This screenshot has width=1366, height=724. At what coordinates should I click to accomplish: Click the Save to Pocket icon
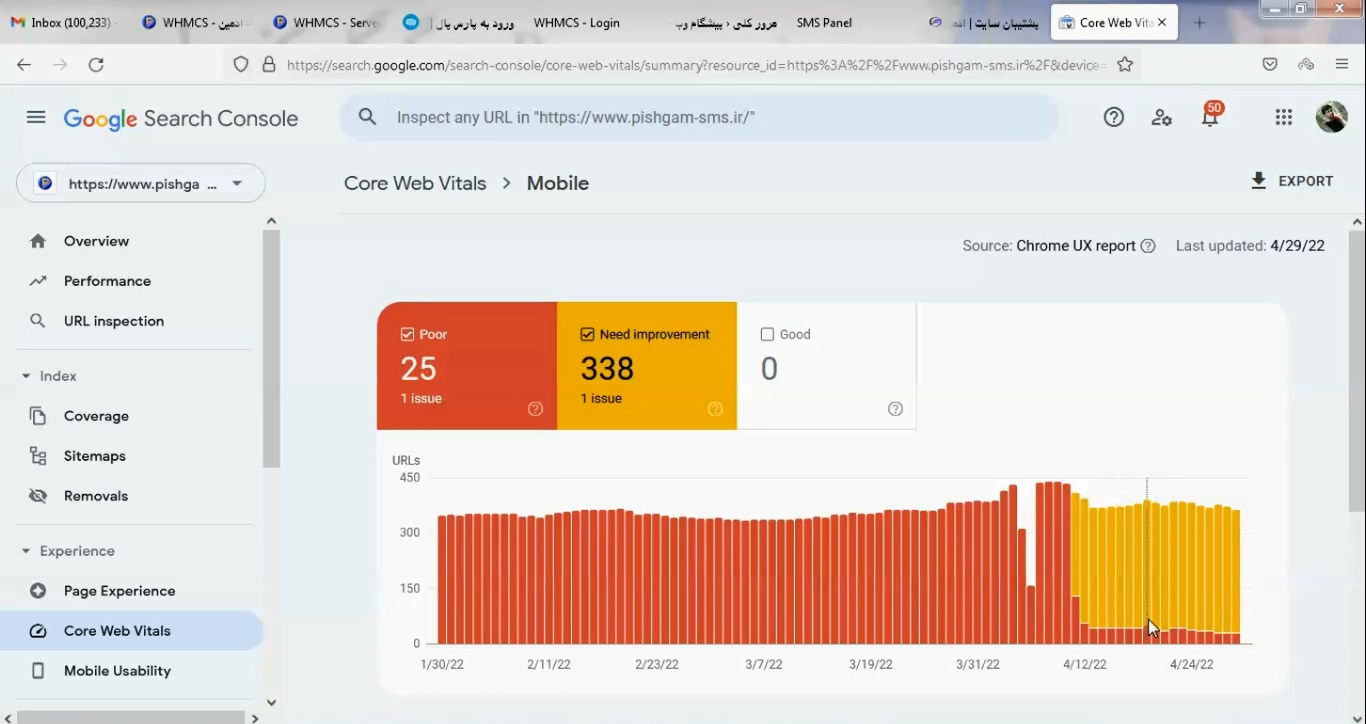pyautogui.click(x=1270, y=64)
